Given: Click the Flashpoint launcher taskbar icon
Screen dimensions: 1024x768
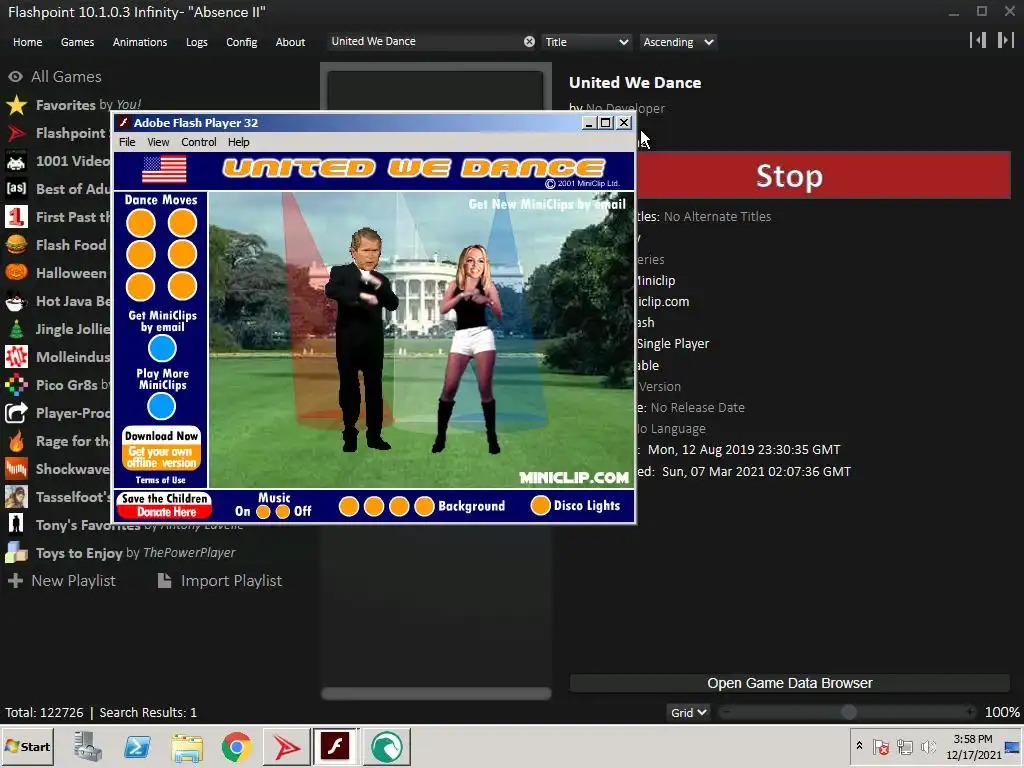Looking at the screenshot, I should point(286,746).
